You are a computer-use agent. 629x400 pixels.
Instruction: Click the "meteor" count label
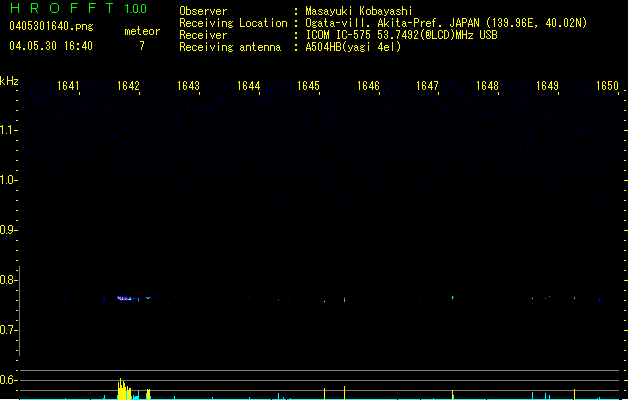click(142, 31)
